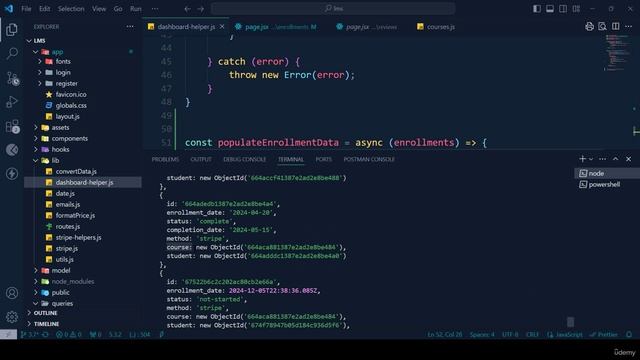Screen dimensions: 640x360
Task: Open the editor more actions ellipsis
Action: point(629,27)
